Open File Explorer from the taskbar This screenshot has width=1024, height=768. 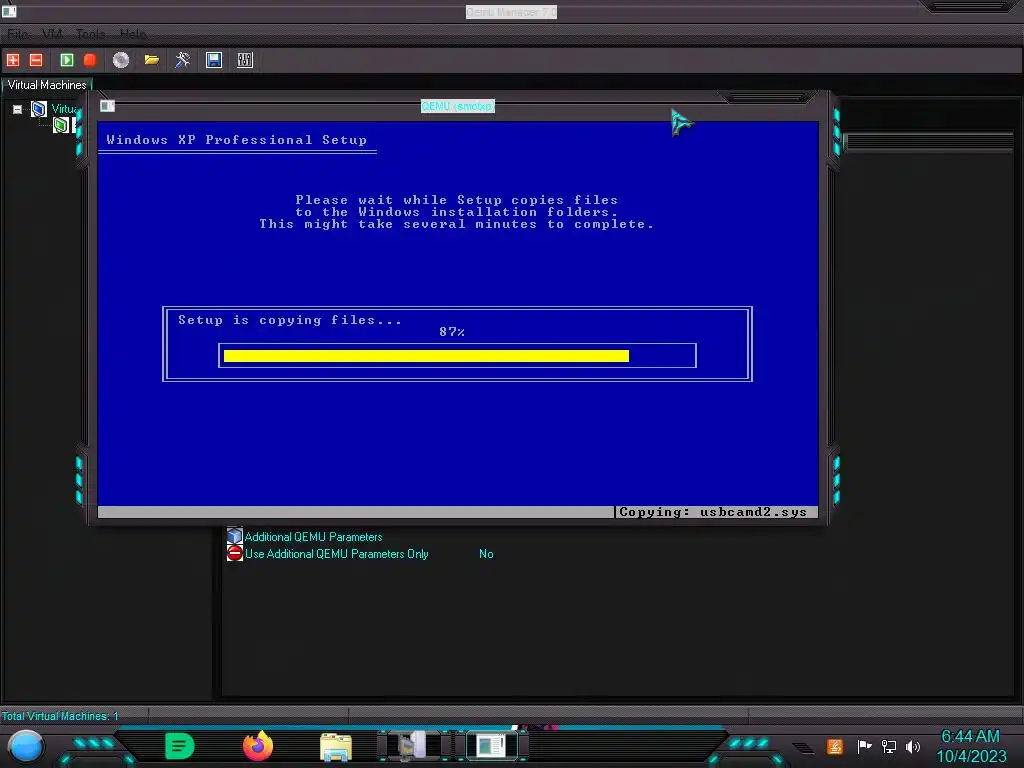pos(336,747)
